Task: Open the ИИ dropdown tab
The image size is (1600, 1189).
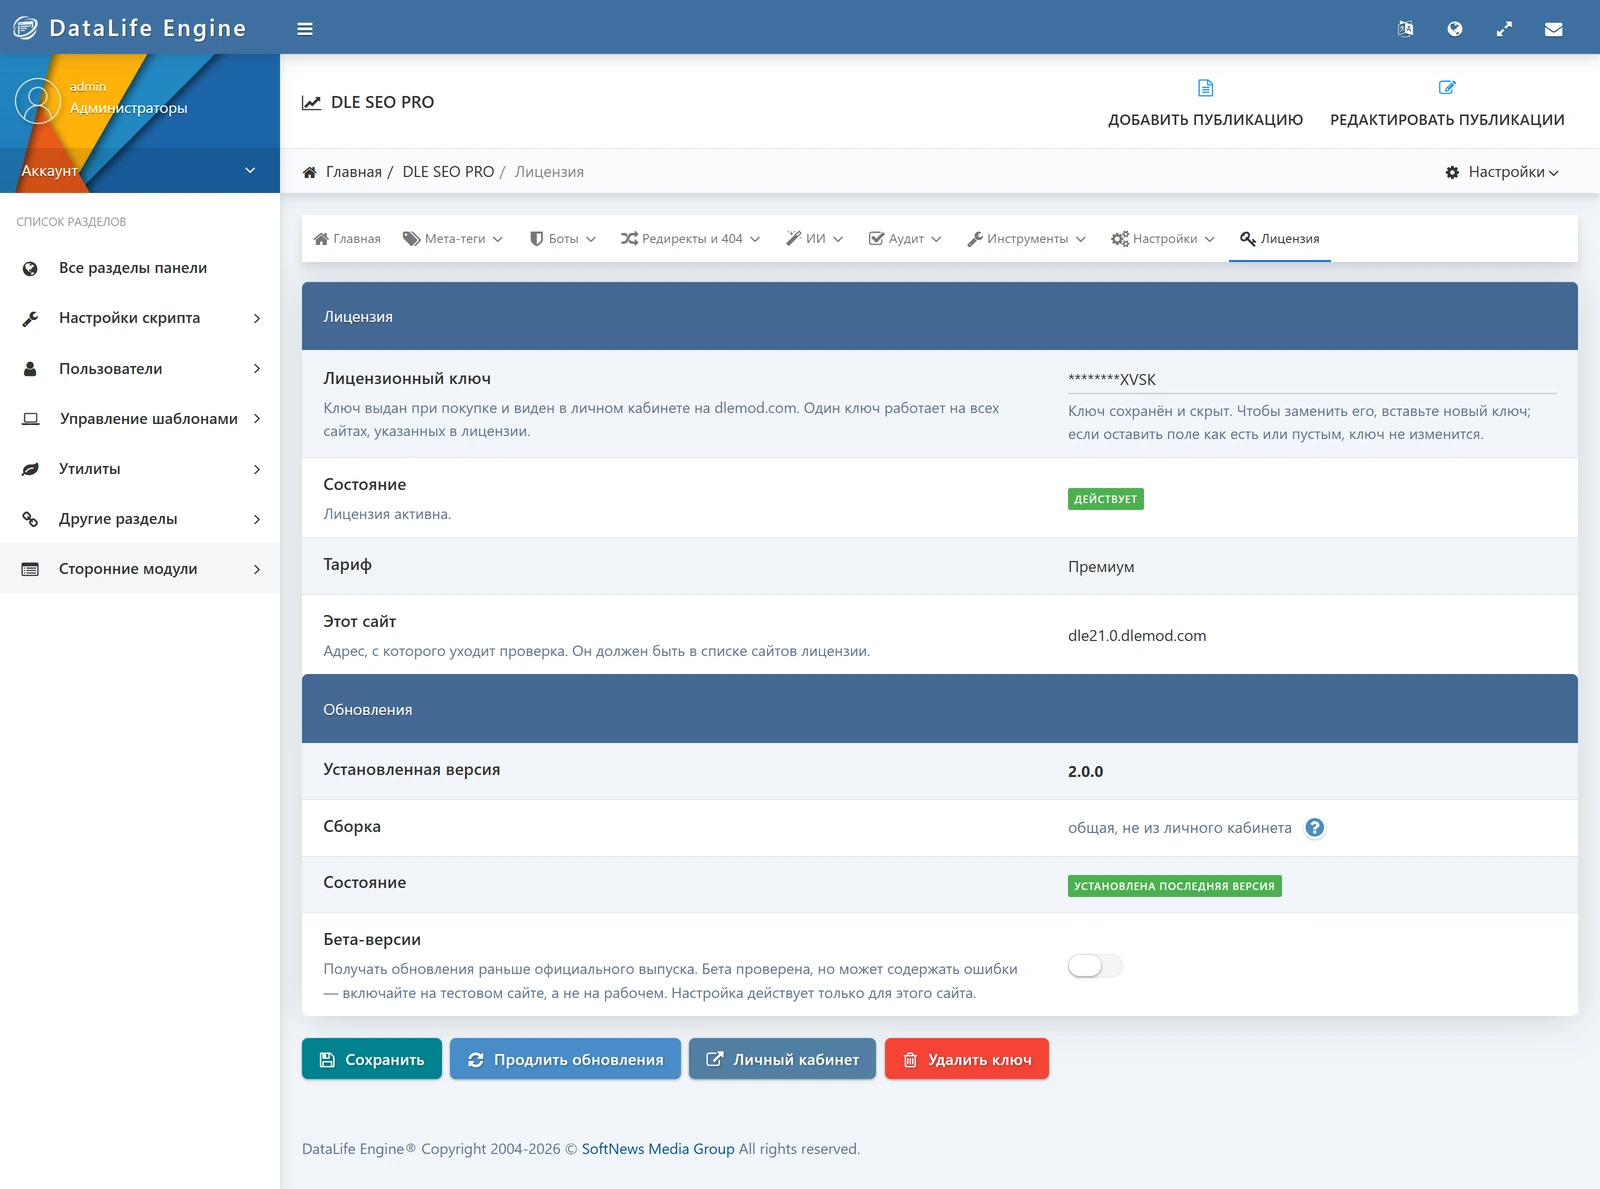Action: [x=814, y=238]
